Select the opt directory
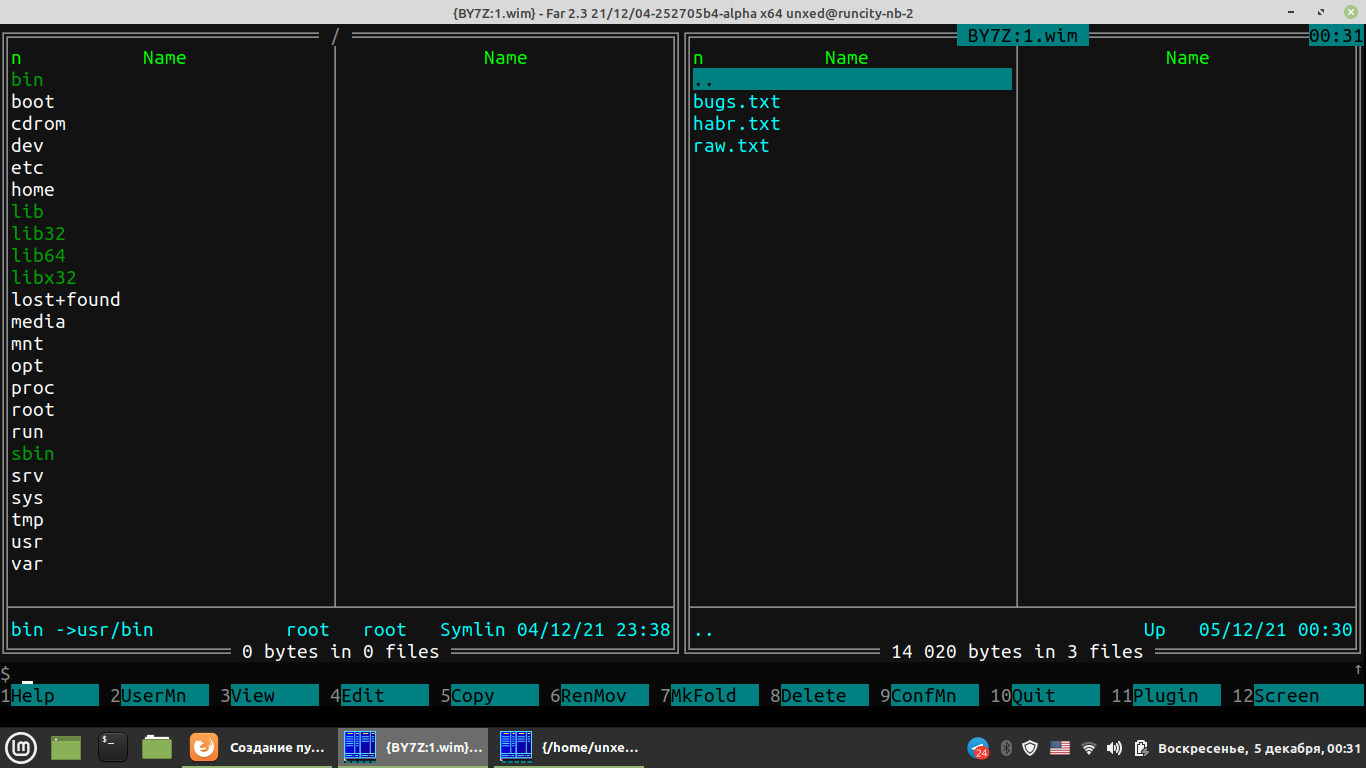 pos(27,365)
